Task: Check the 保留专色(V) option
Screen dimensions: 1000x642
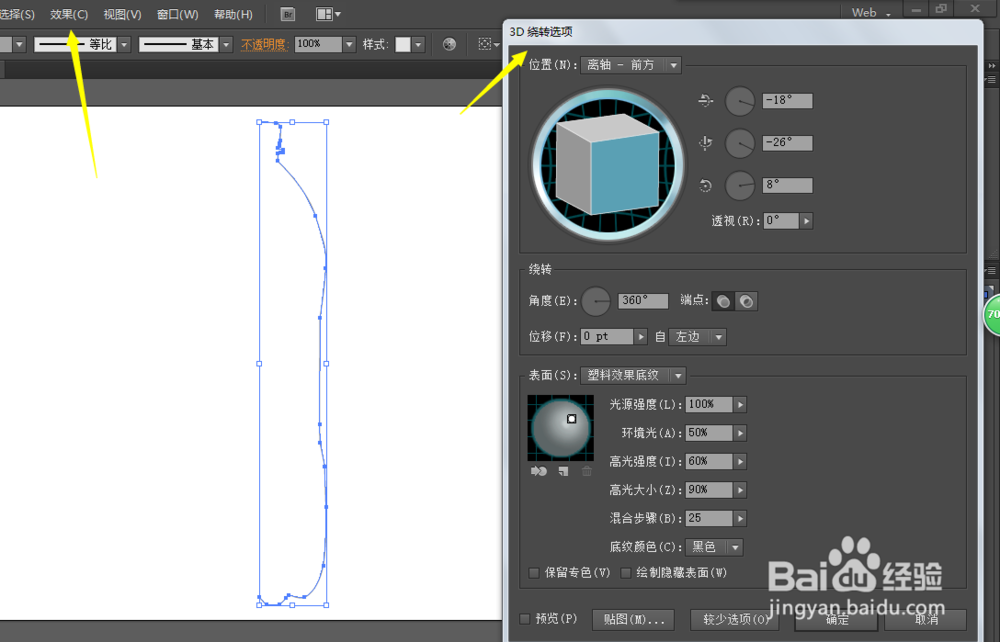Action: point(533,572)
